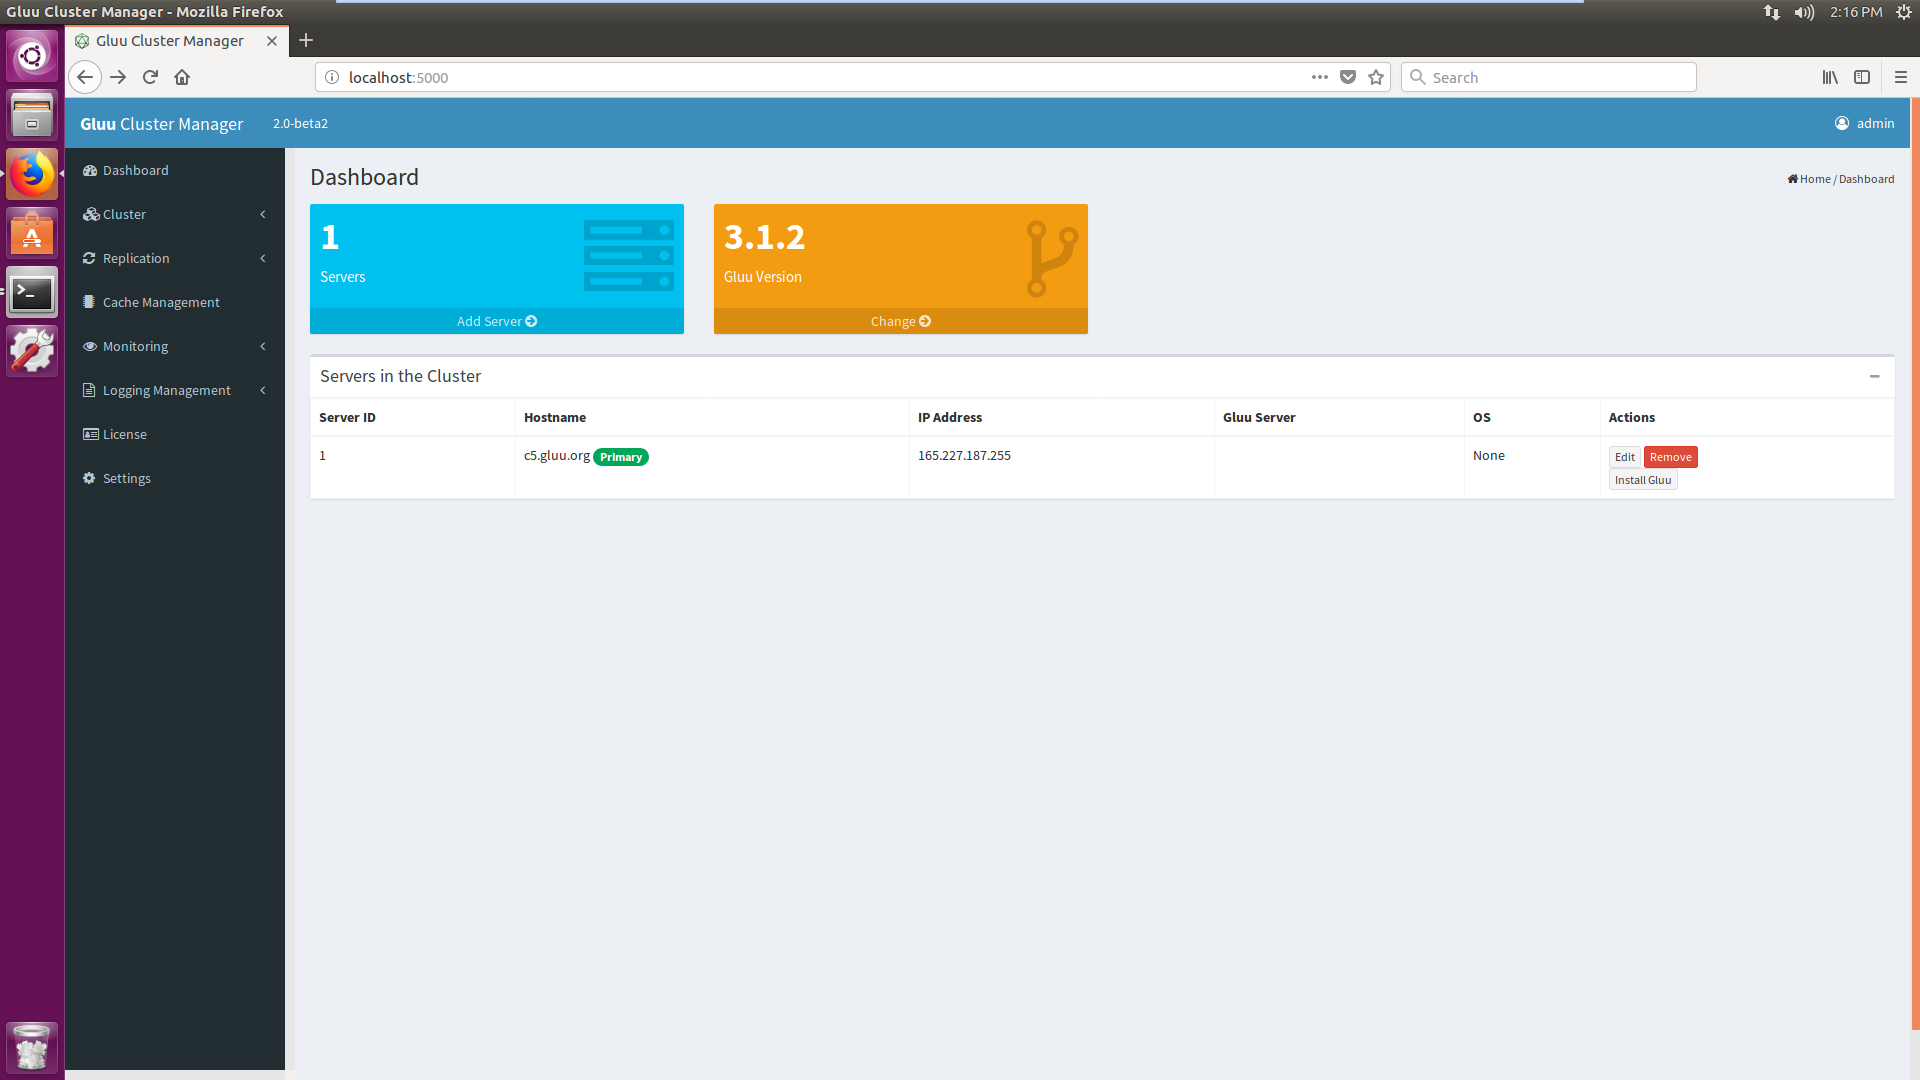This screenshot has height=1080, width=1920.
Task: Click the Settings gear icon in sidebar
Action: click(x=89, y=478)
